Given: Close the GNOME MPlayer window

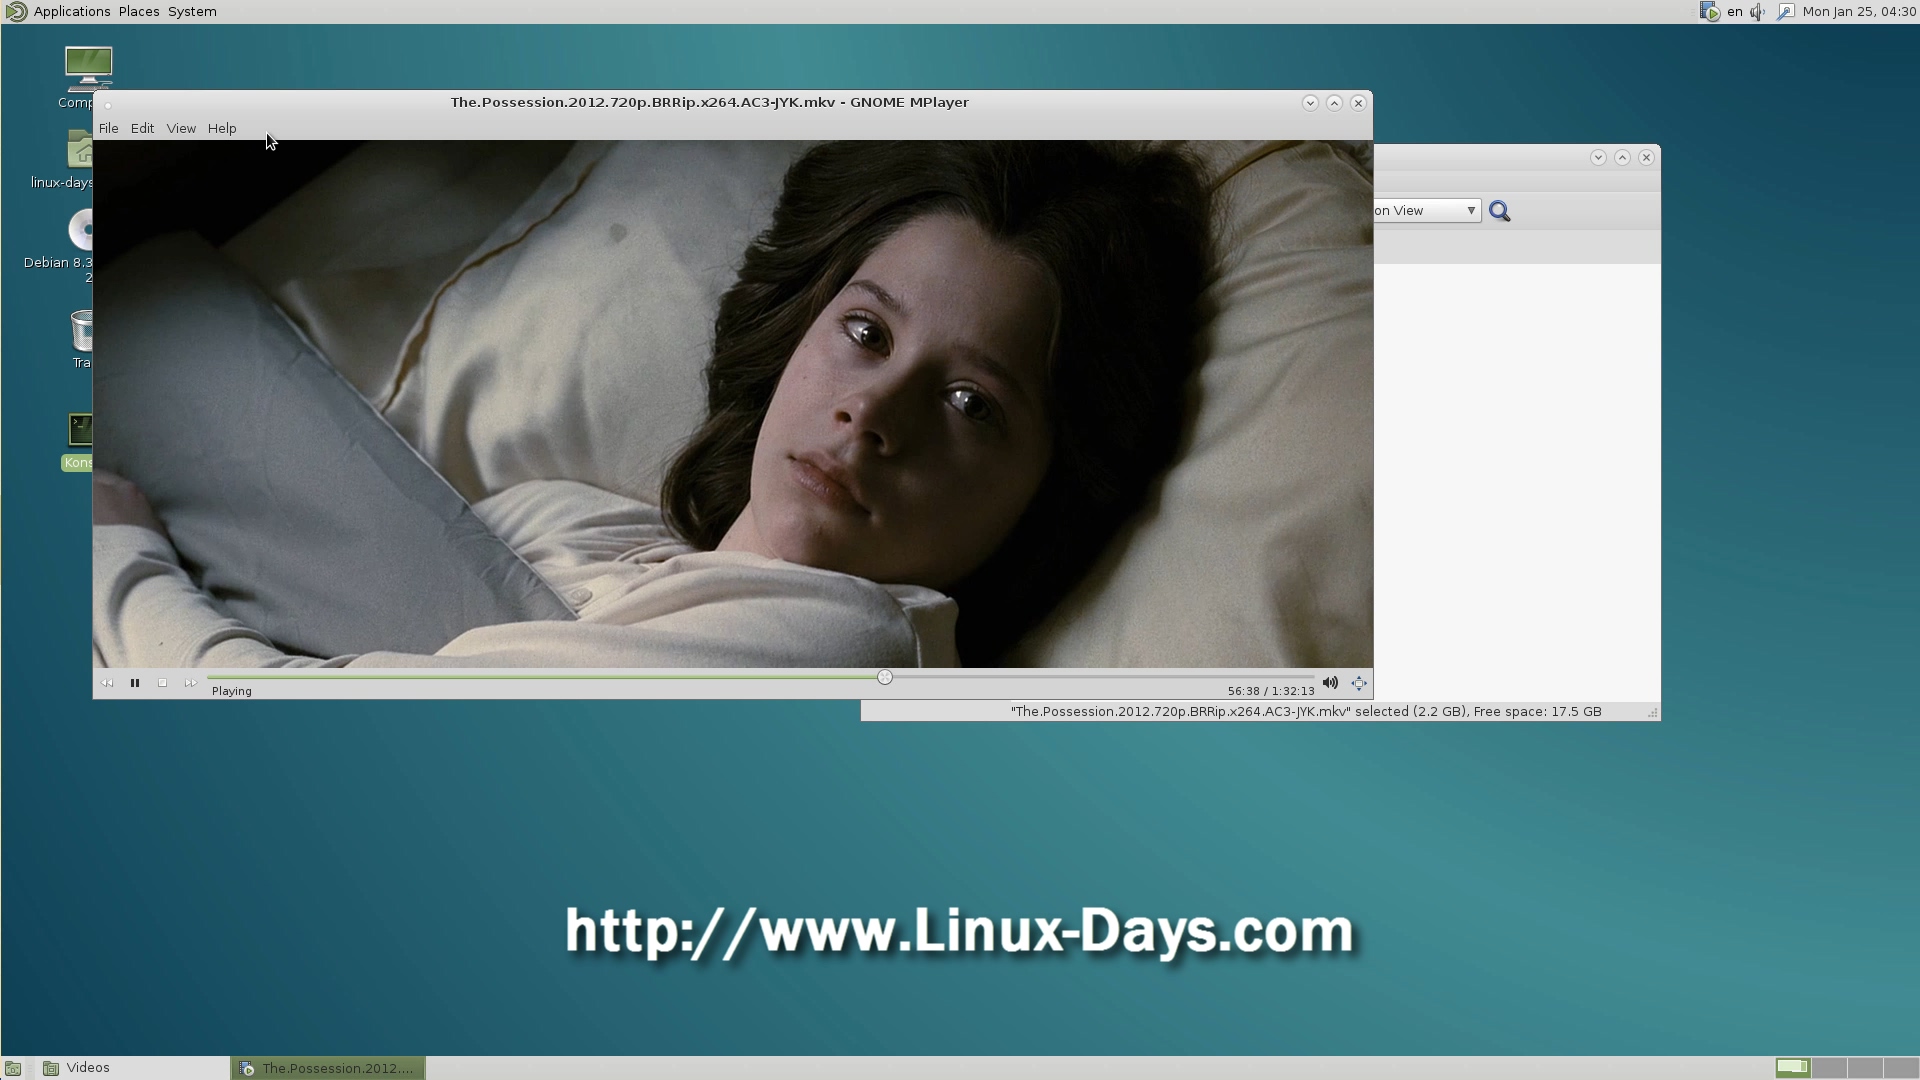Looking at the screenshot, I should pos(1358,103).
